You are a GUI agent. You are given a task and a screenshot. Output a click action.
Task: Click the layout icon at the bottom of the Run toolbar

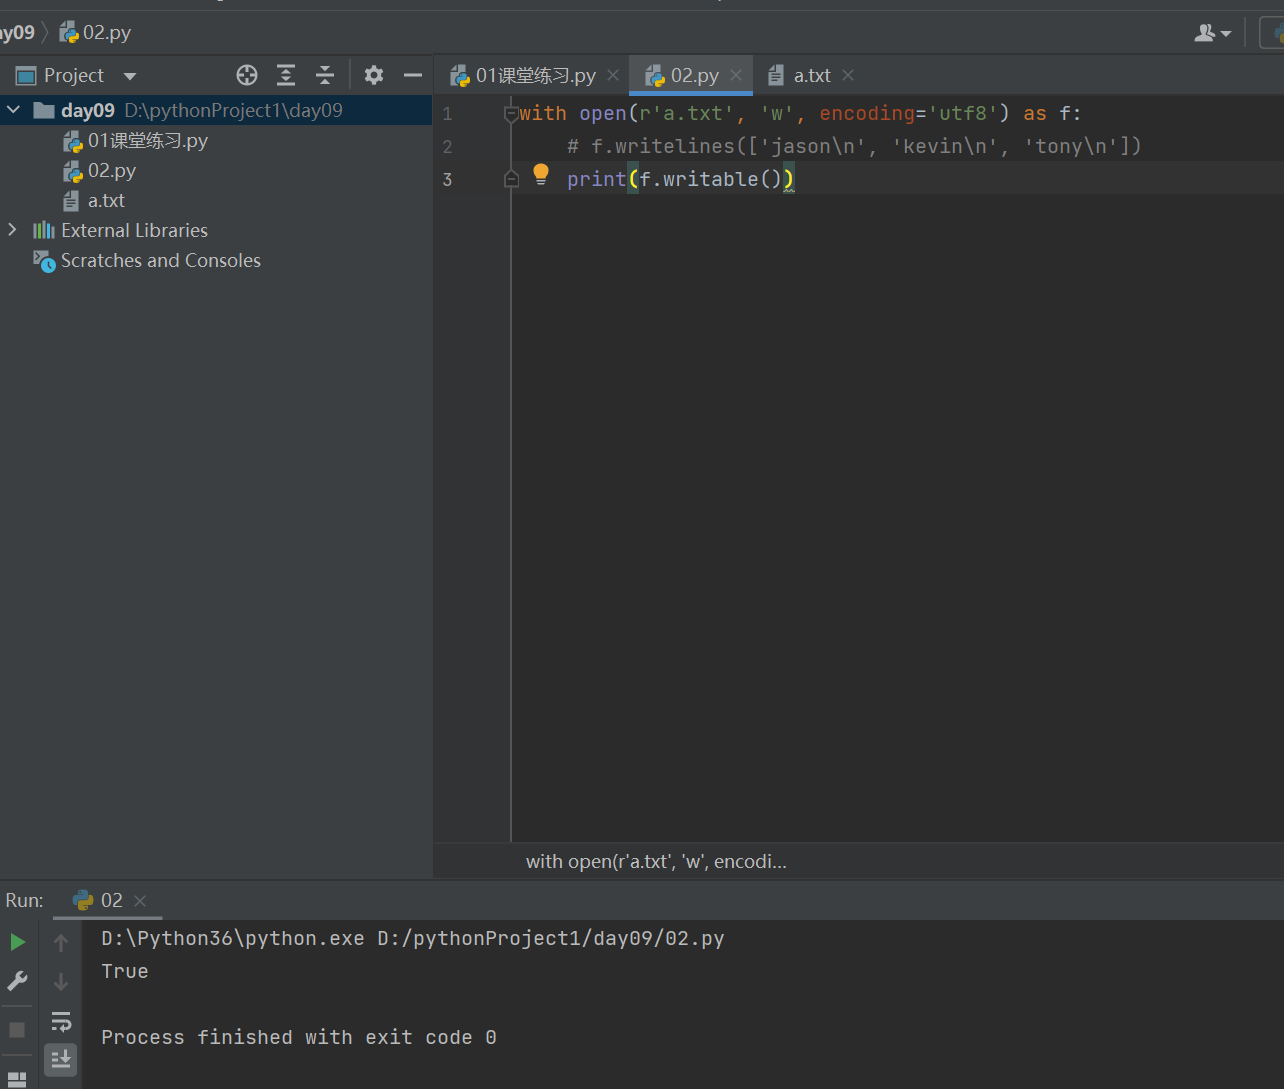17,1079
